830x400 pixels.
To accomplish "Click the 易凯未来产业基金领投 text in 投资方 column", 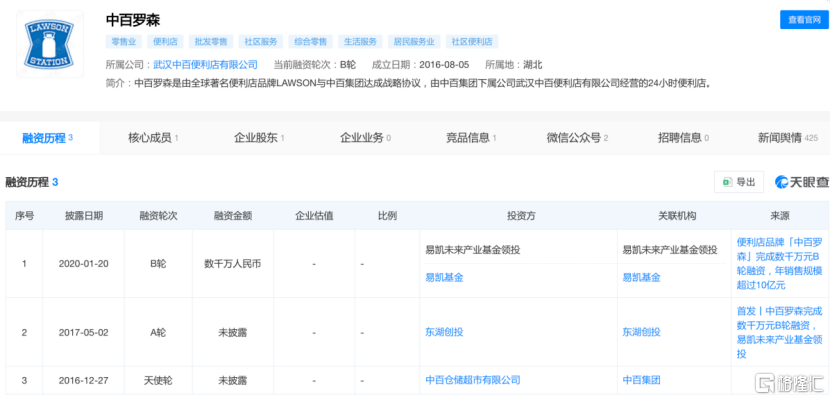I will coord(473,250).
